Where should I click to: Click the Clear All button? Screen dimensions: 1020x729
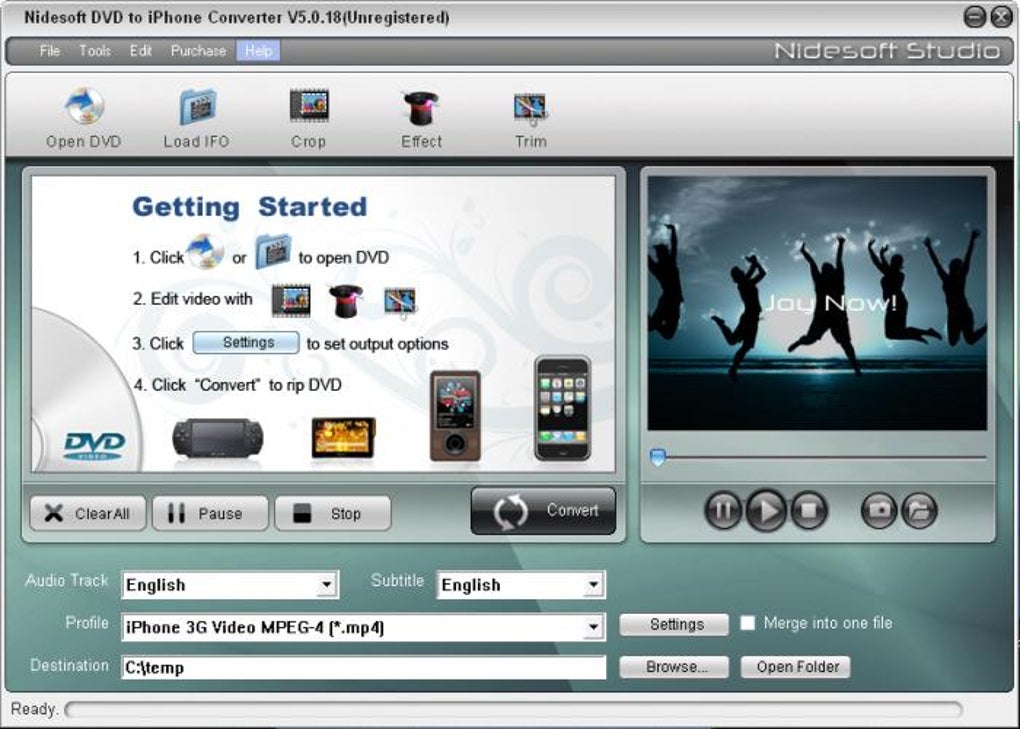[88, 513]
